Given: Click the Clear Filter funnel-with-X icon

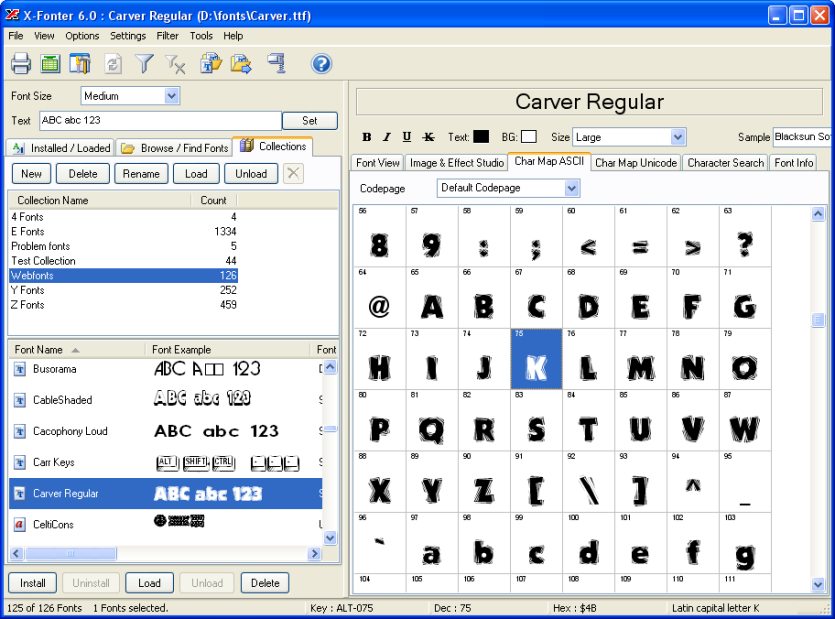Looking at the screenshot, I should pos(175,64).
